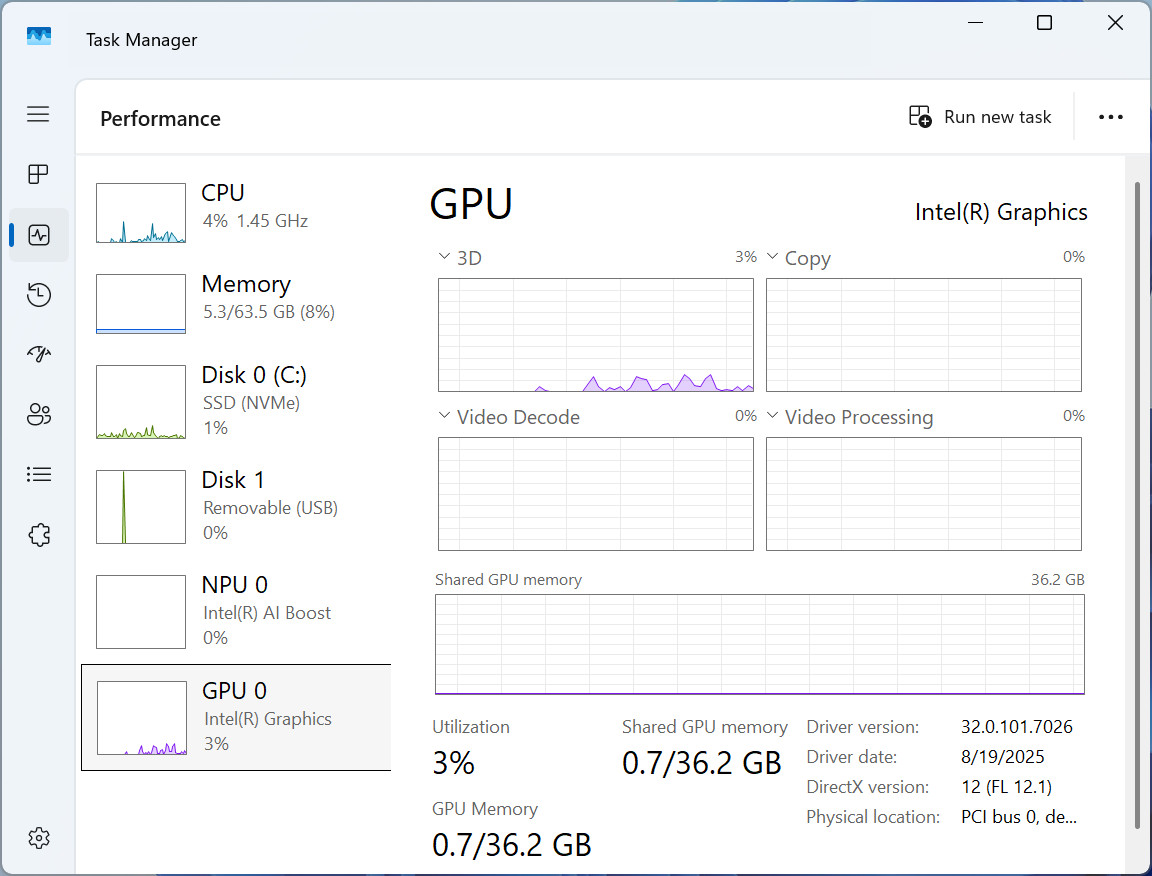Select Disk 0 (C:) in resource list
This screenshot has width=1152, height=876.
coord(236,401)
